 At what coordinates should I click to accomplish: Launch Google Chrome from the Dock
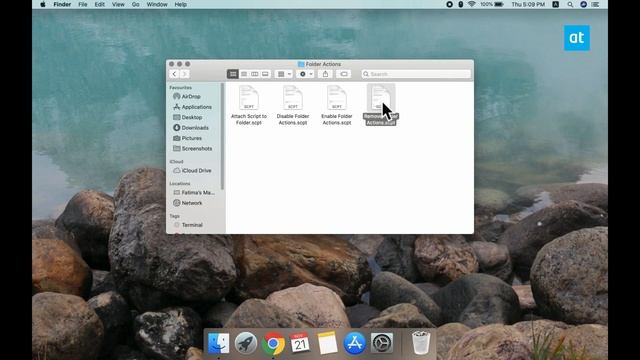tap(273, 343)
